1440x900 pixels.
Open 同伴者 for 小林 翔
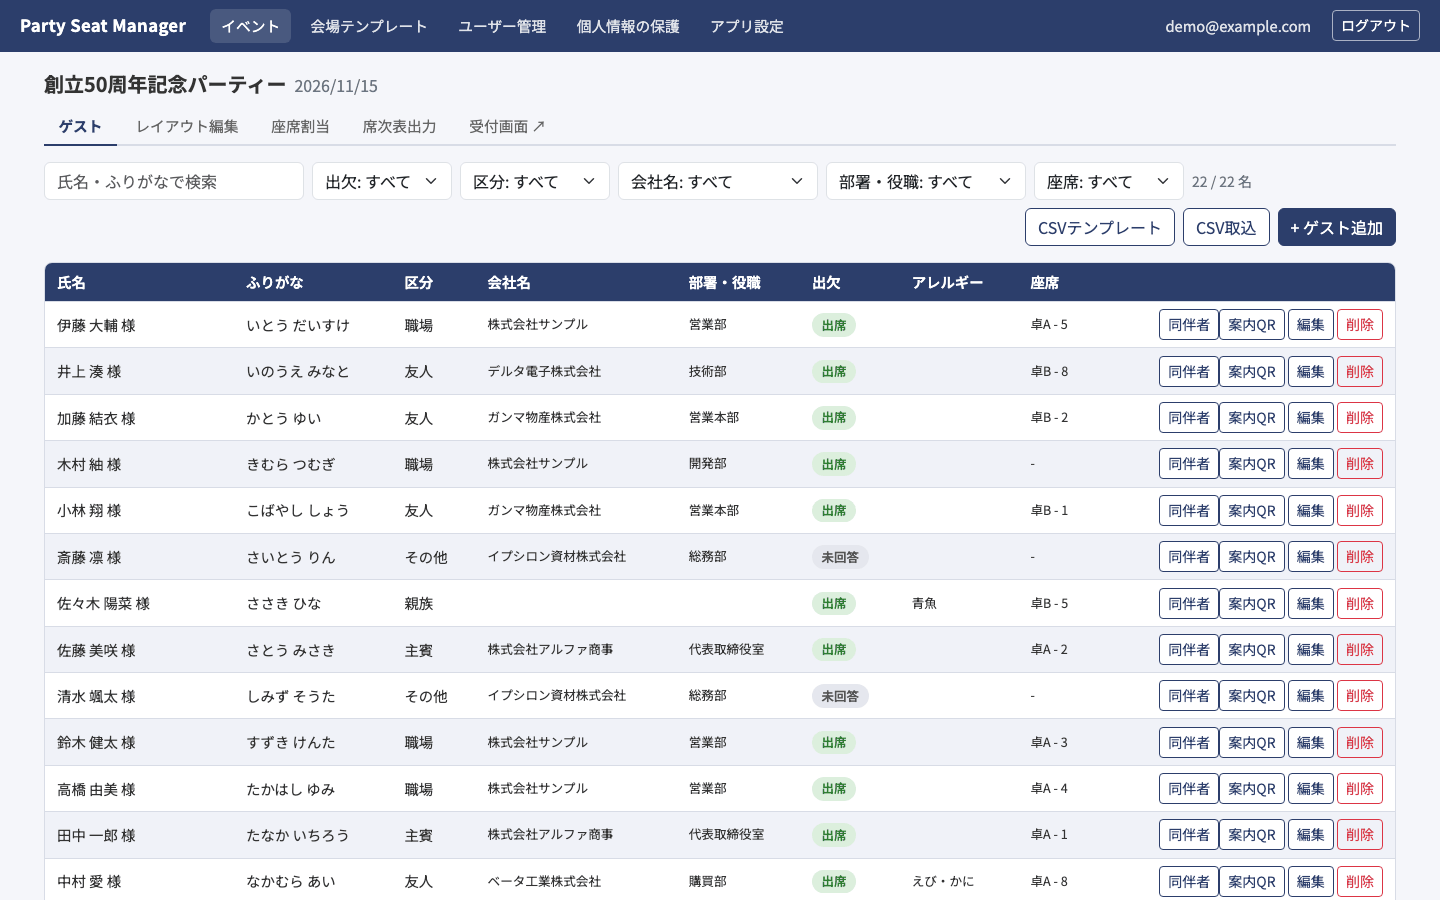(x=1188, y=511)
